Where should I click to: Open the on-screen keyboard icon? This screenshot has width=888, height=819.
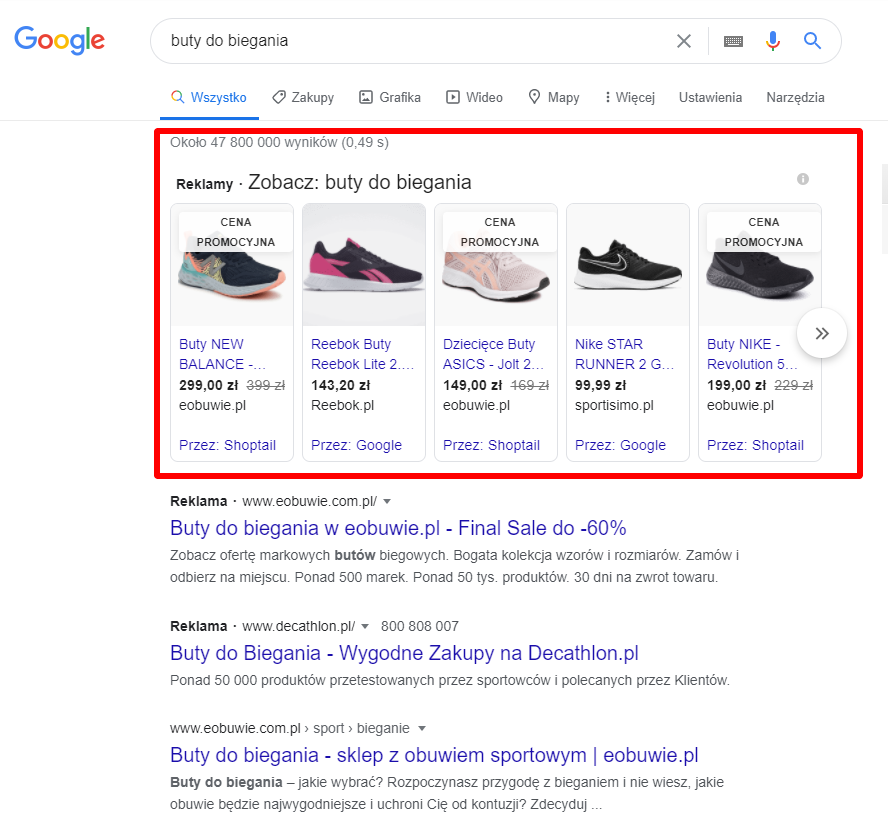click(x=733, y=41)
